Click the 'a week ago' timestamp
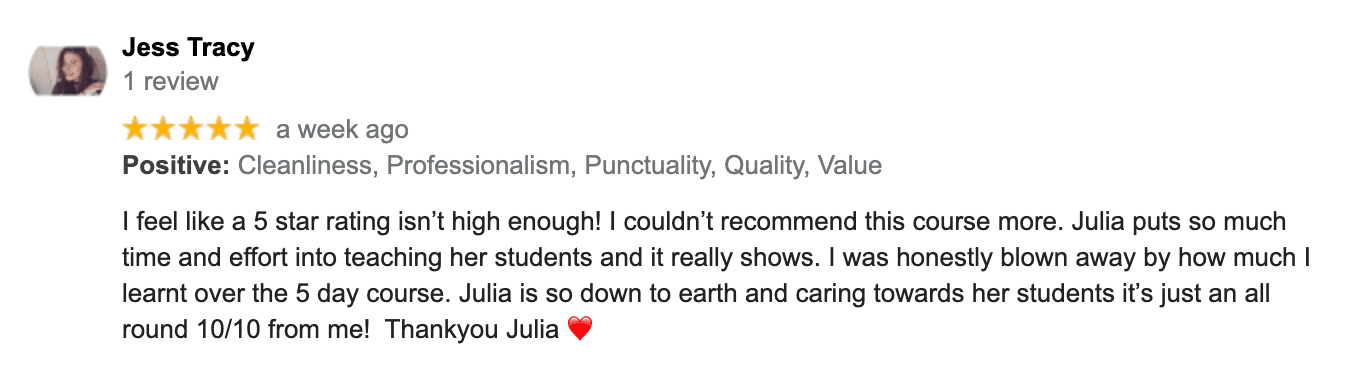Image resolution: width=1360 pixels, height=370 pixels. click(342, 130)
